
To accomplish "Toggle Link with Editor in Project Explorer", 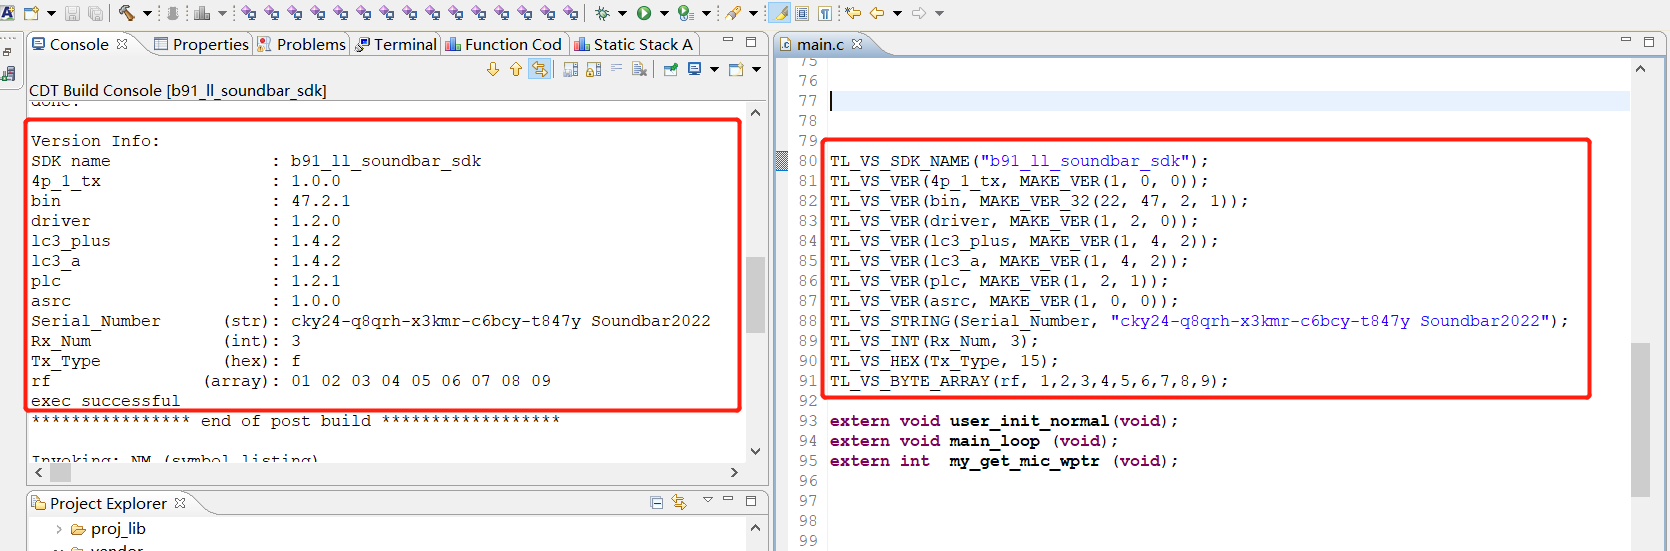I will click(x=680, y=503).
